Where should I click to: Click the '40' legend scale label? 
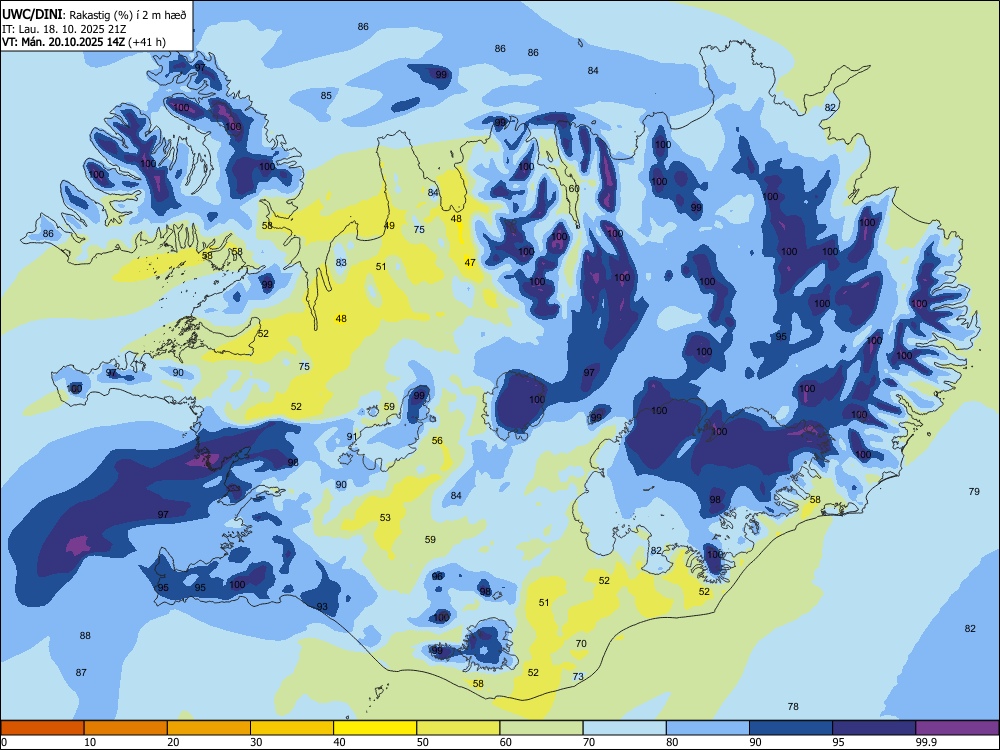click(340, 742)
